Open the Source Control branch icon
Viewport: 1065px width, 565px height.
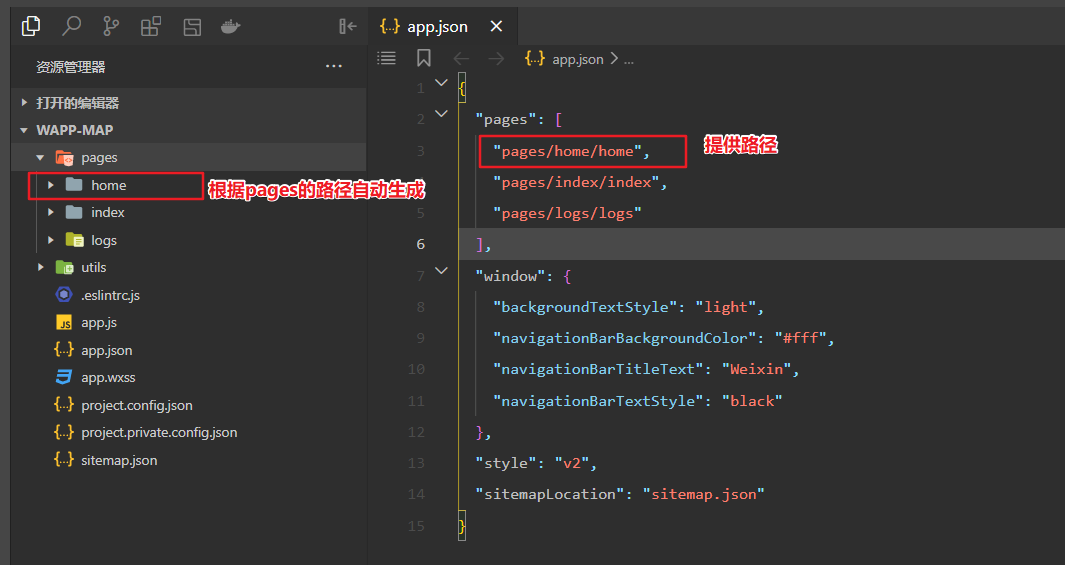point(111,26)
